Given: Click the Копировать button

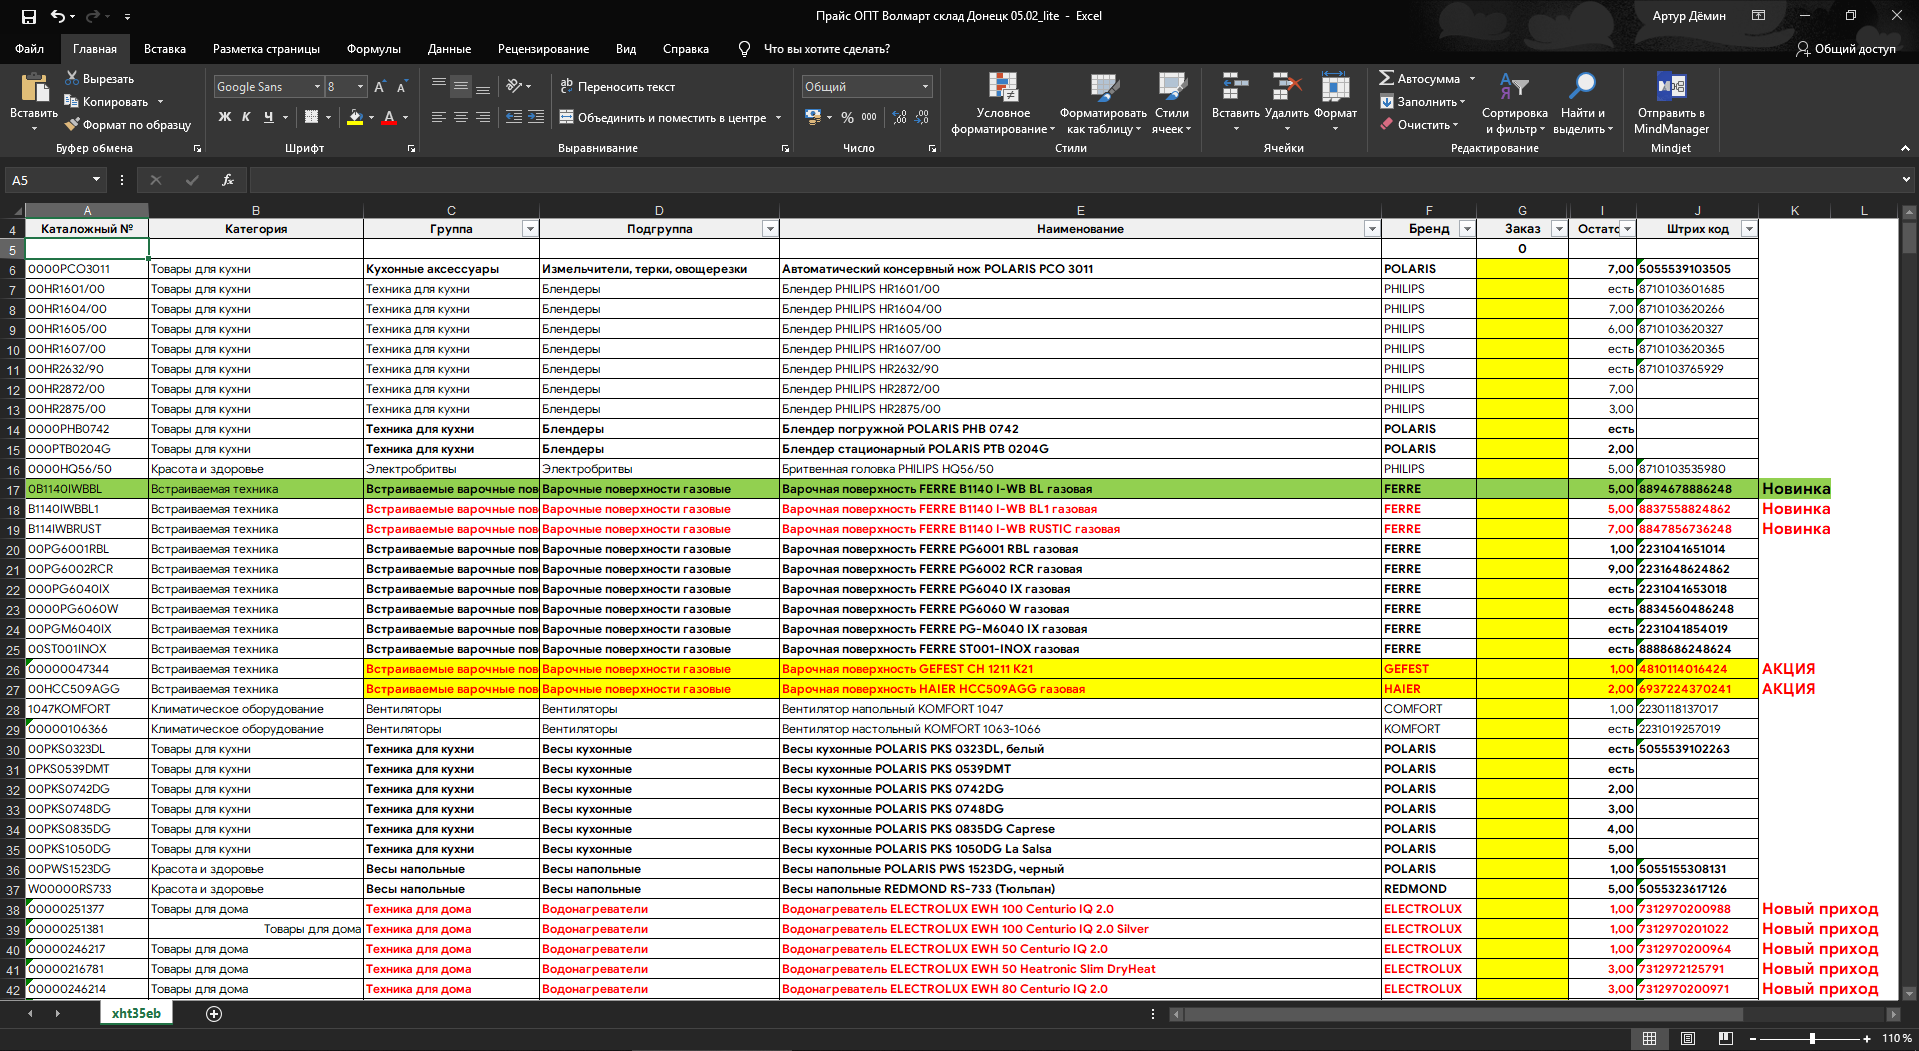Looking at the screenshot, I should tap(107, 101).
